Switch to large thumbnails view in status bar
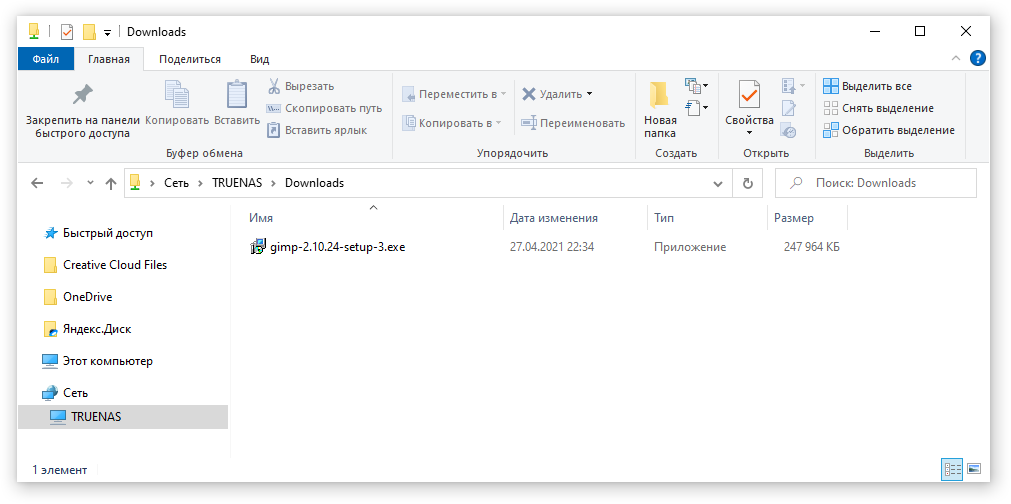 [974, 469]
